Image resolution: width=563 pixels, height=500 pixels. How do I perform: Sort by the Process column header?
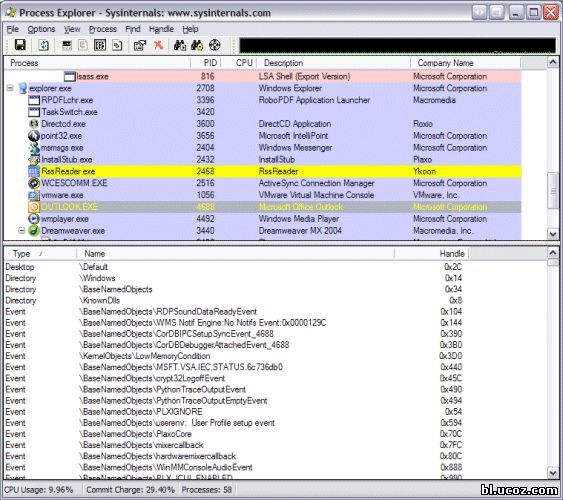97,63
